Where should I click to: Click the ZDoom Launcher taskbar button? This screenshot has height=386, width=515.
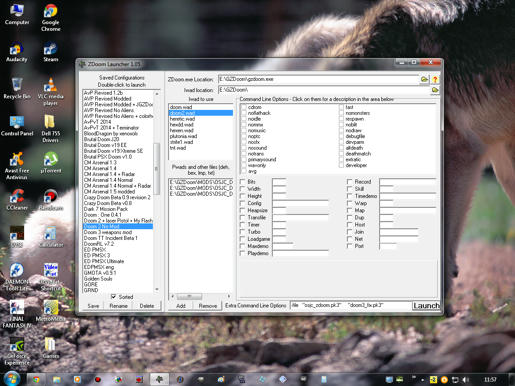click(159, 379)
